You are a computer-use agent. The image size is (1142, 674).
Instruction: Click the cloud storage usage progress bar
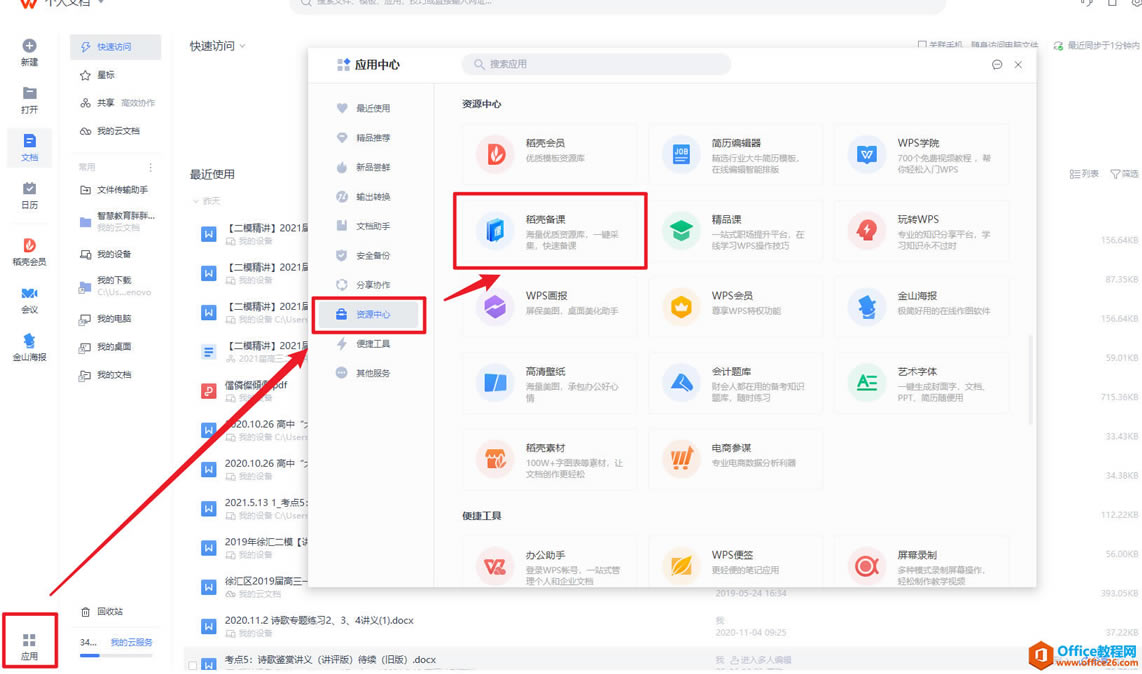pyautogui.click(x=115, y=656)
